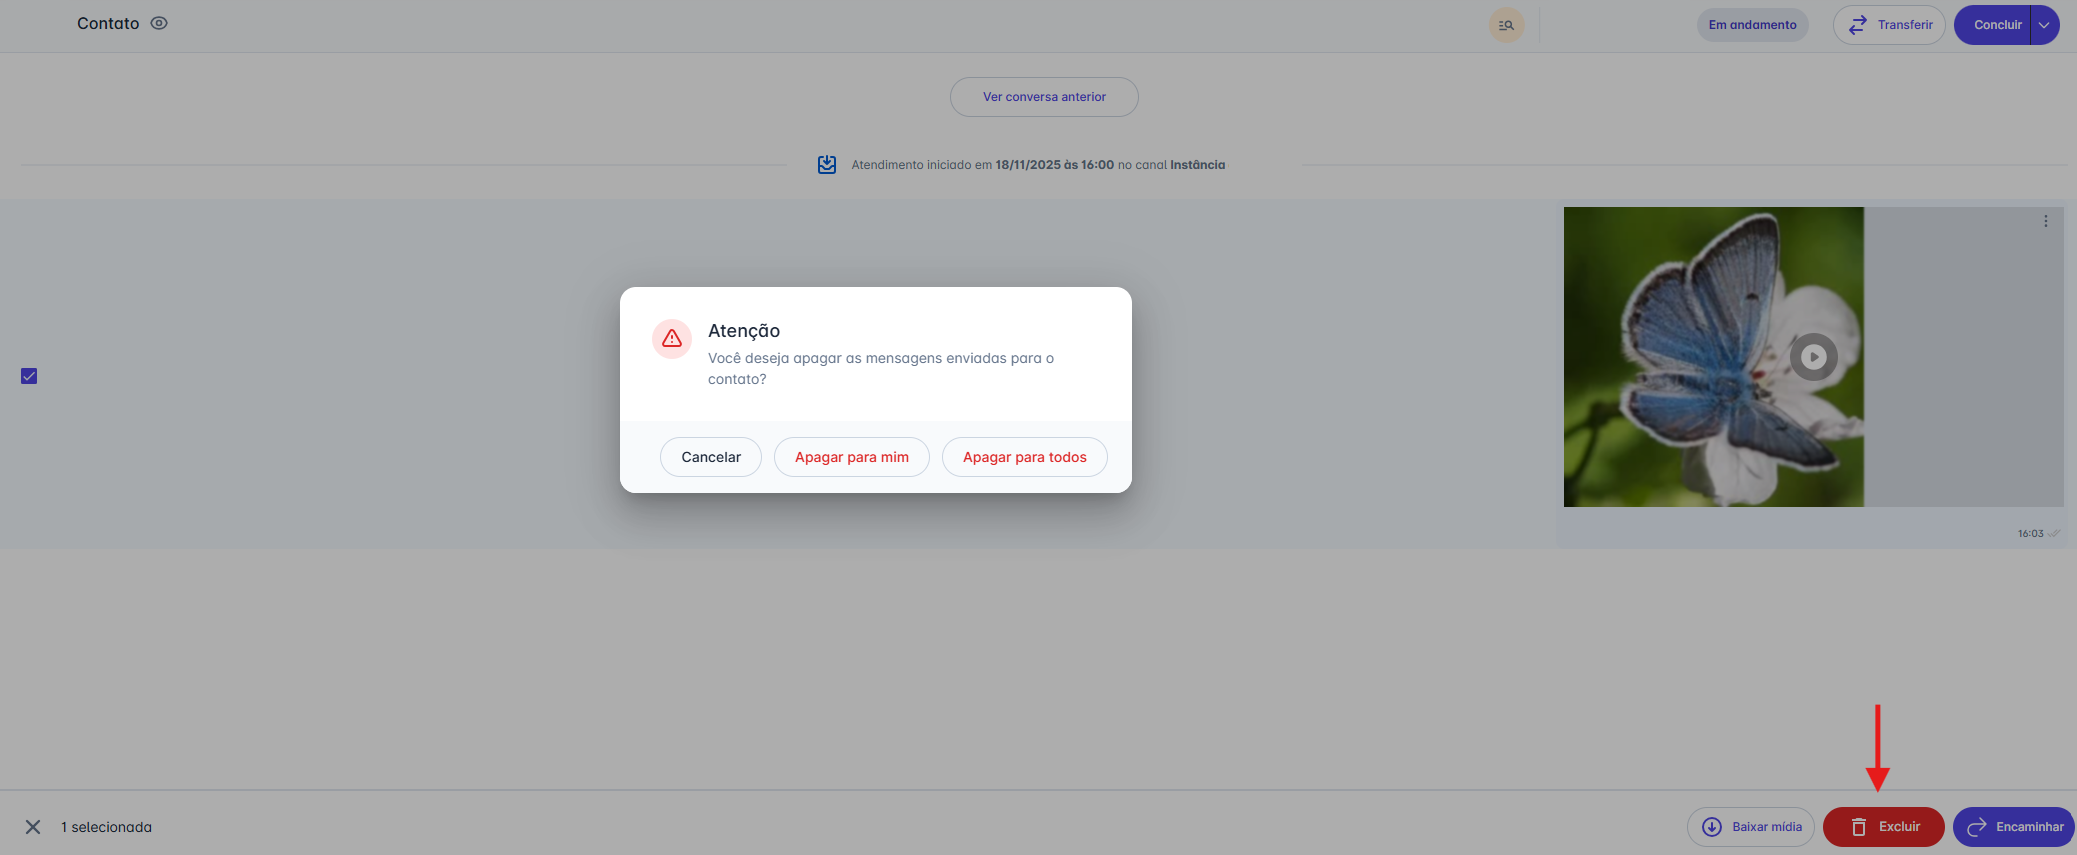Open the conversation search icon
The height and width of the screenshot is (855, 2077).
(x=1506, y=25)
